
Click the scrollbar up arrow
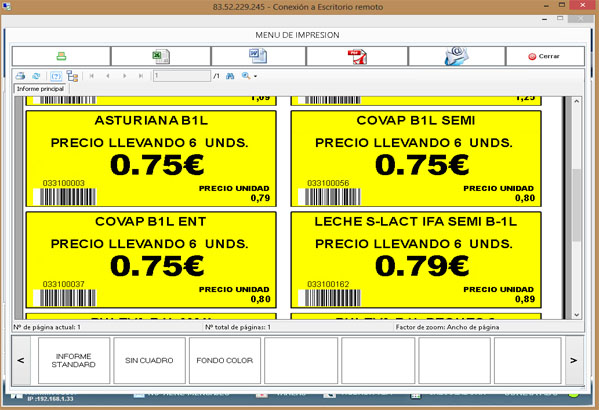pyautogui.click(x=576, y=101)
